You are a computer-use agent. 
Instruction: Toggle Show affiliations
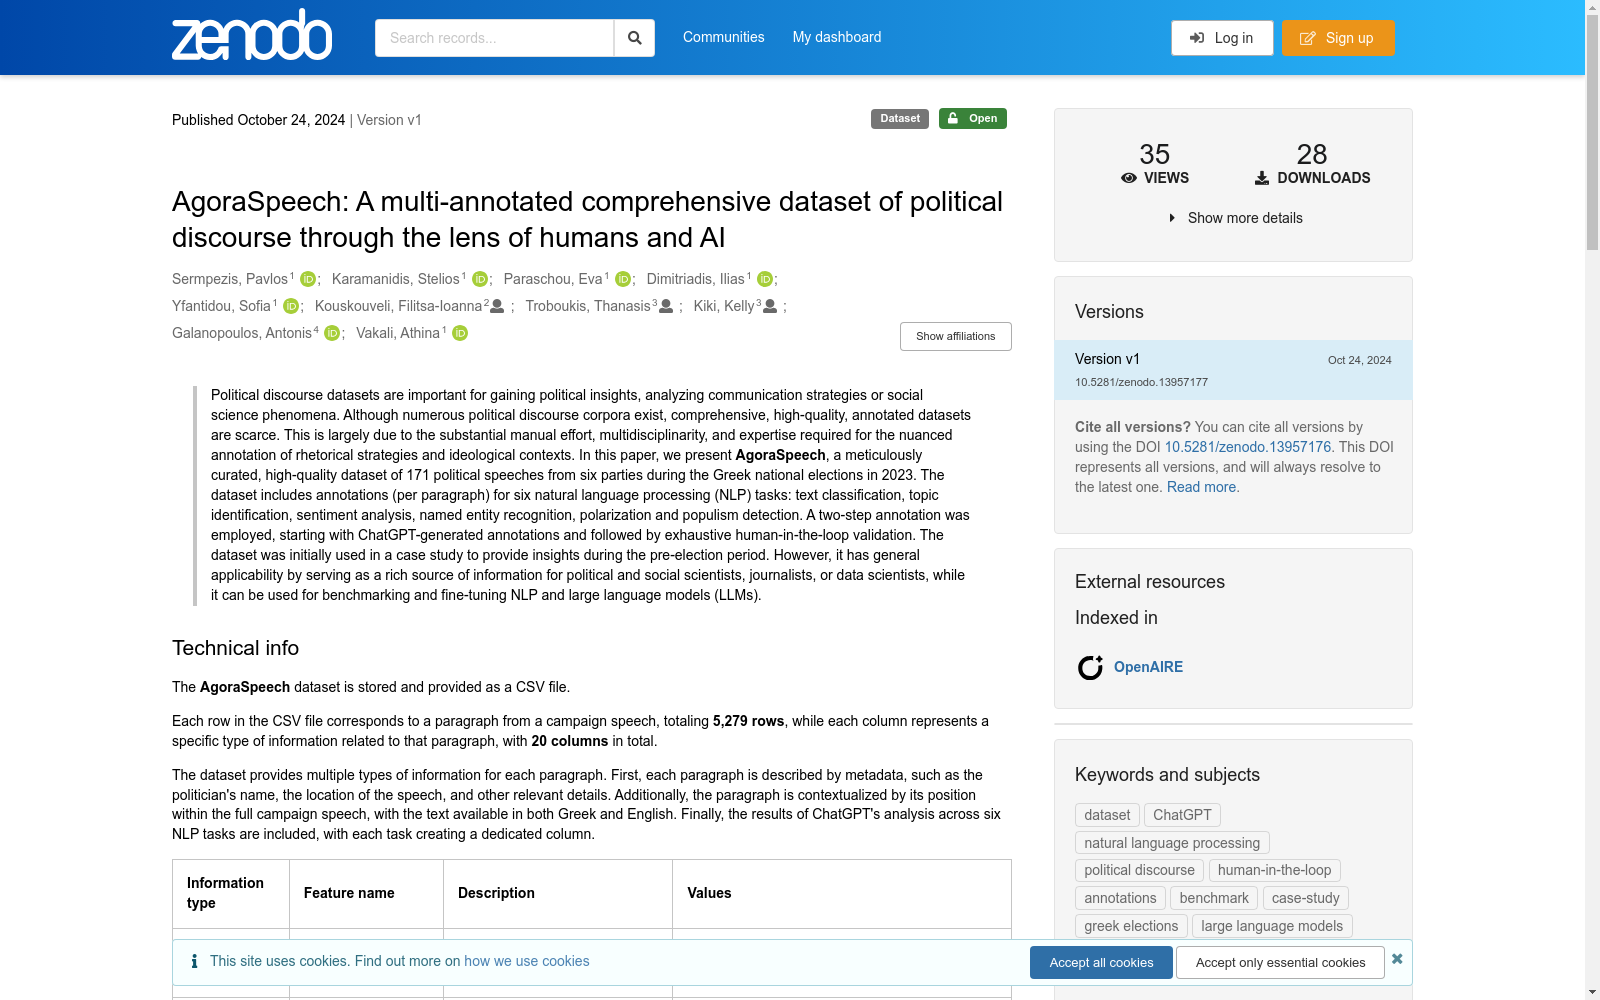pos(955,336)
